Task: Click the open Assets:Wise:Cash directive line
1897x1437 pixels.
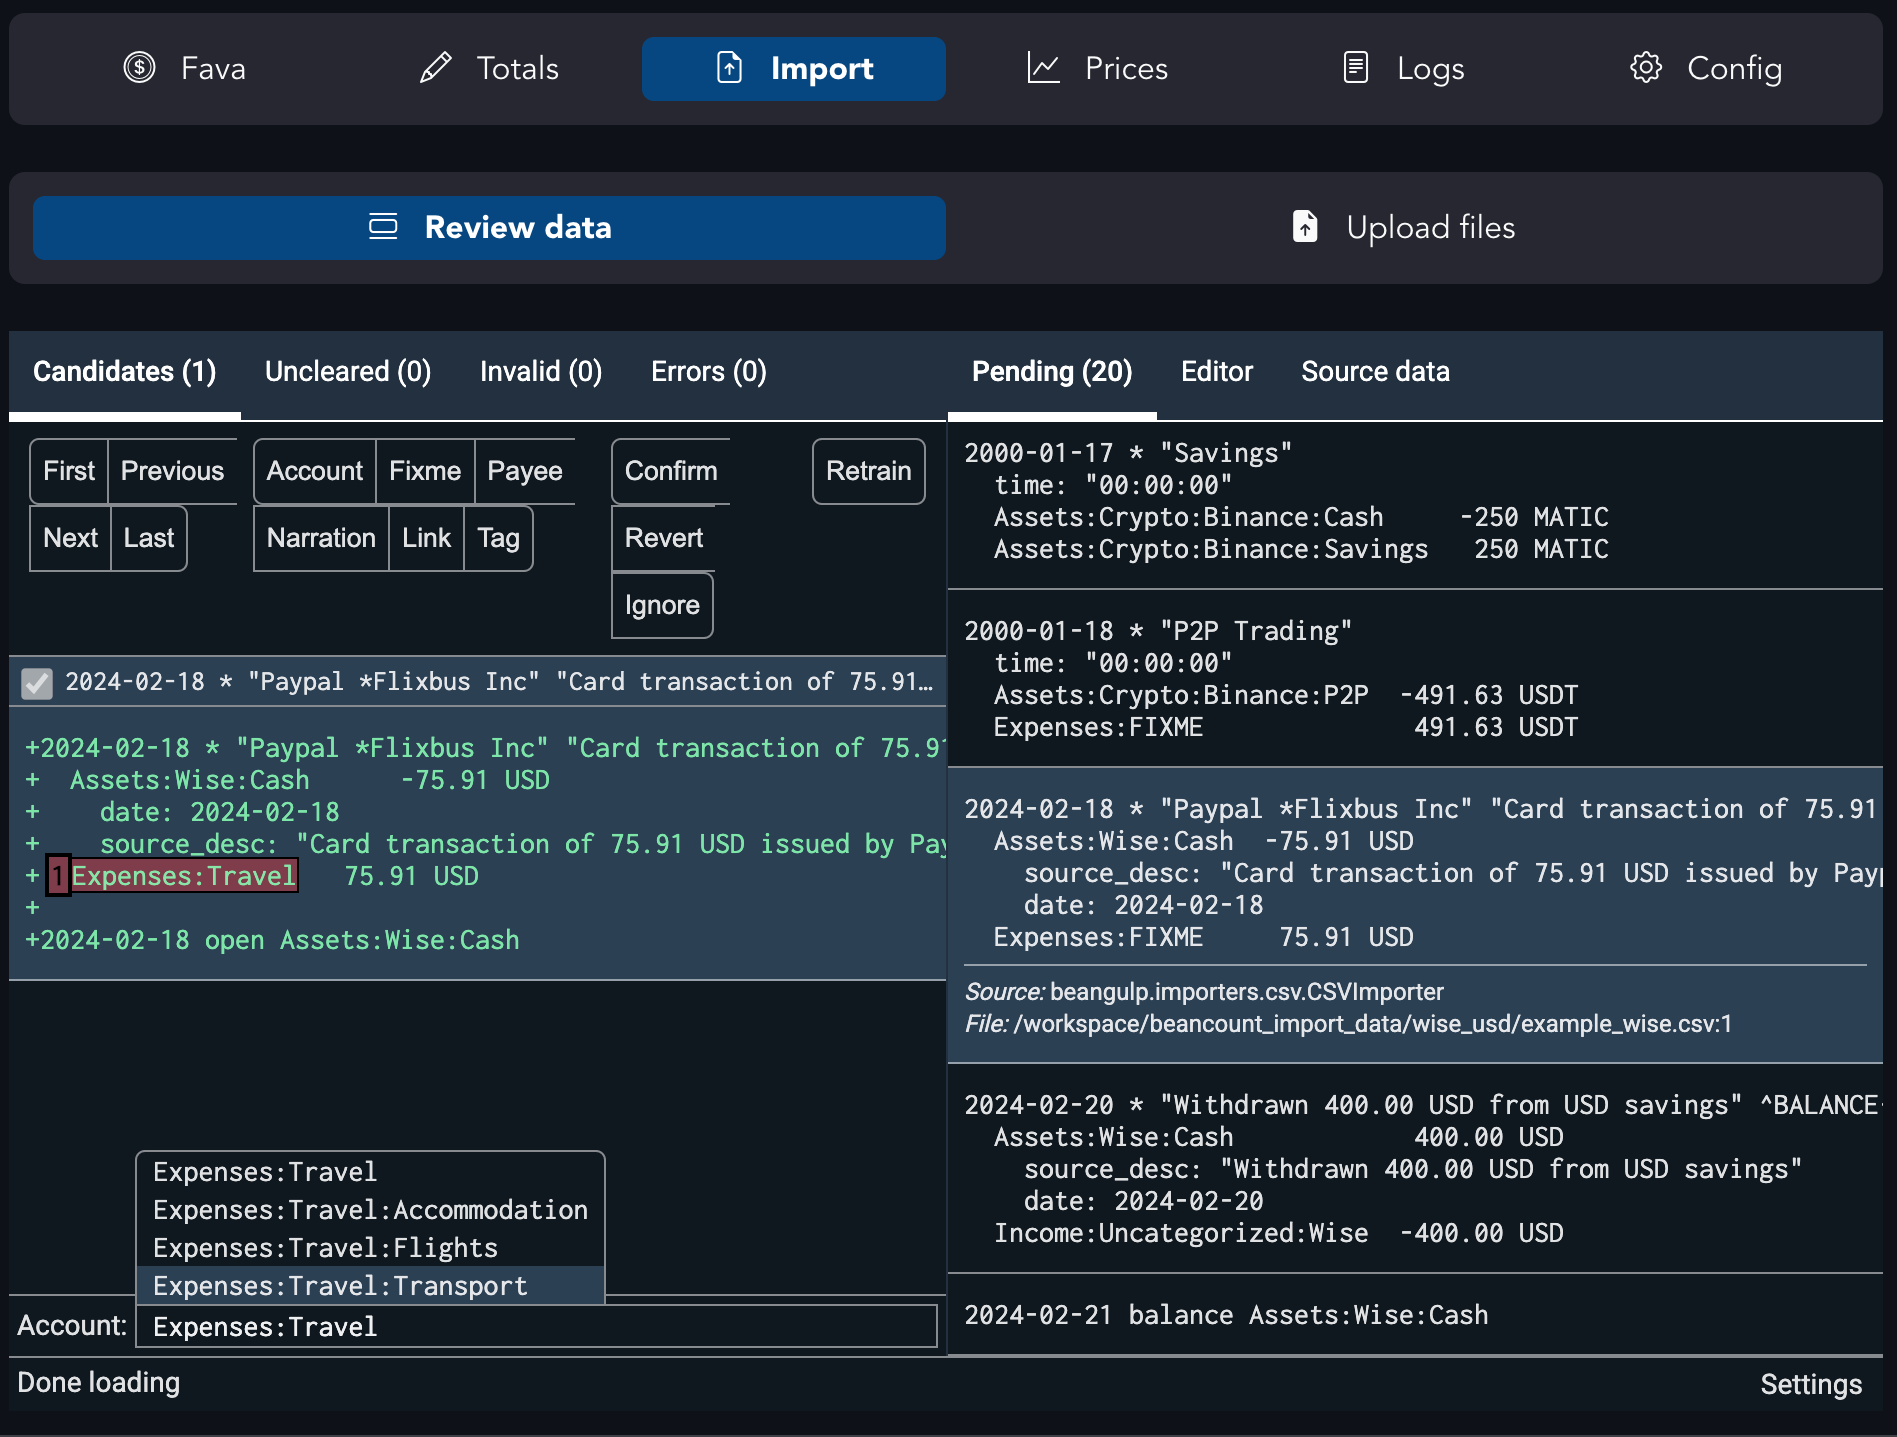Action: [272, 941]
